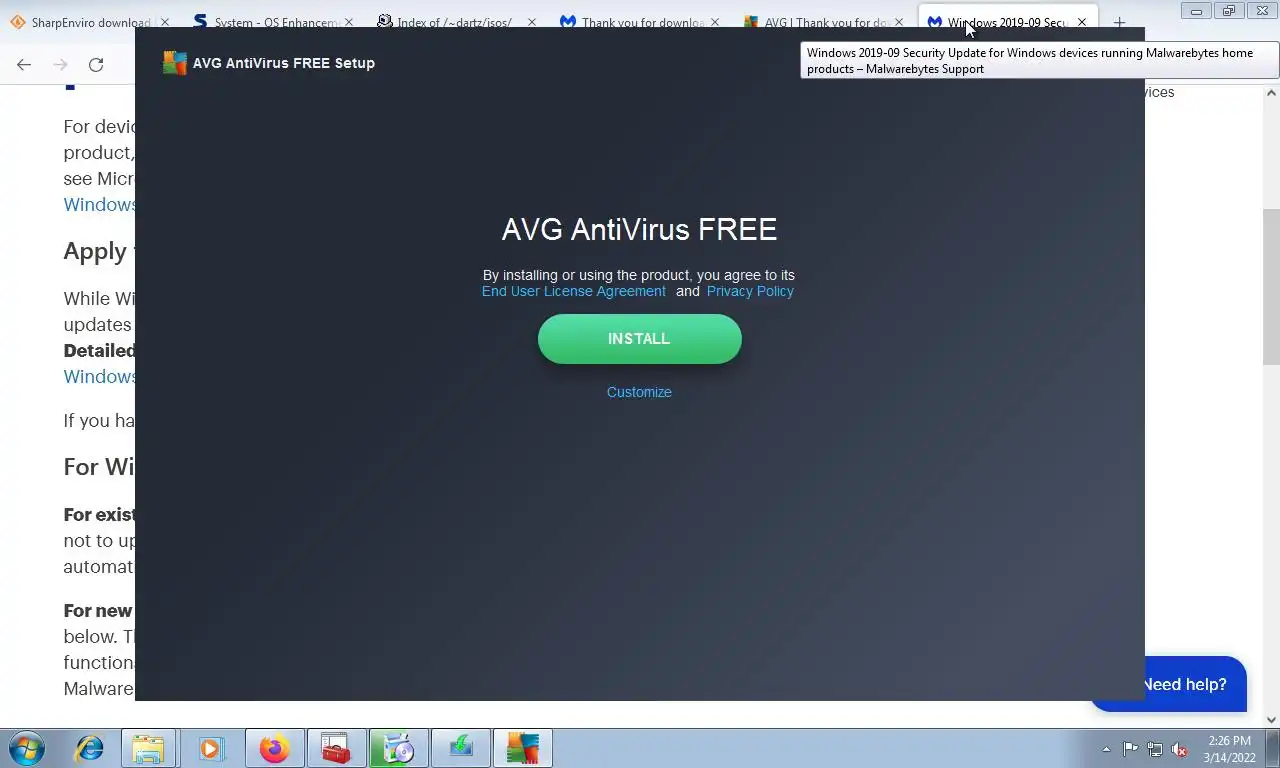Close the AVG Thank you tab
This screenshot has height=768, width=1280.
(898, 22)
